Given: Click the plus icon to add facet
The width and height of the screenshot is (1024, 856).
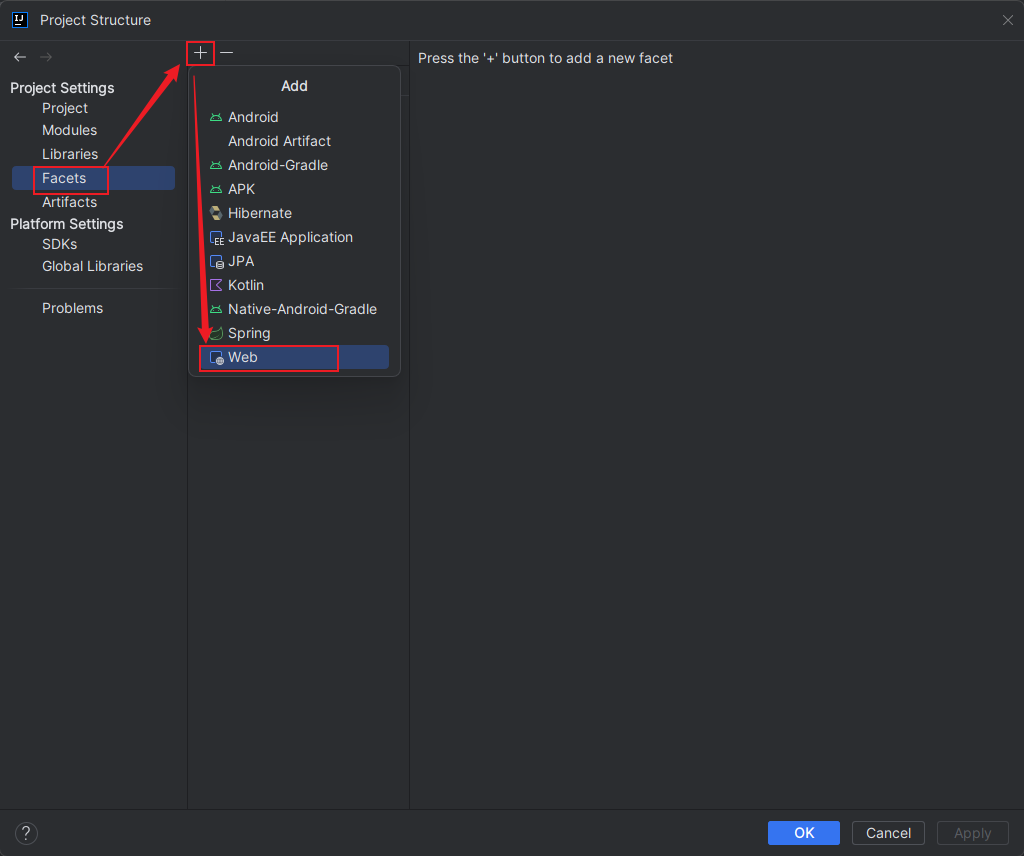Looking at the screenshot, I should (200, 53).
